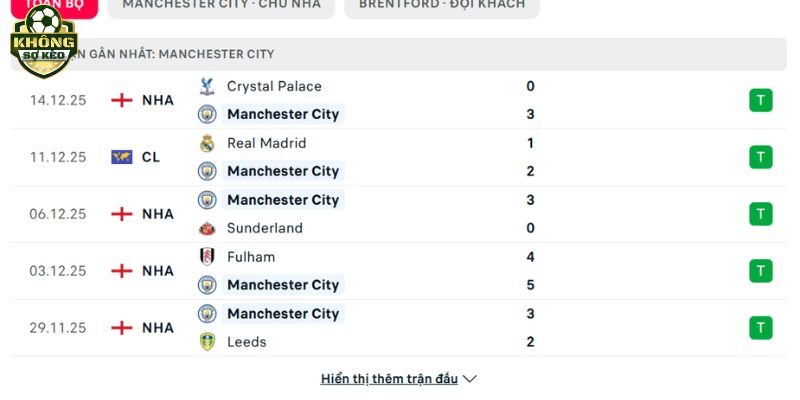This screenshot has width=800, height=400.
Task: Click the Fulham club crest
Action: tap(207, 257)
